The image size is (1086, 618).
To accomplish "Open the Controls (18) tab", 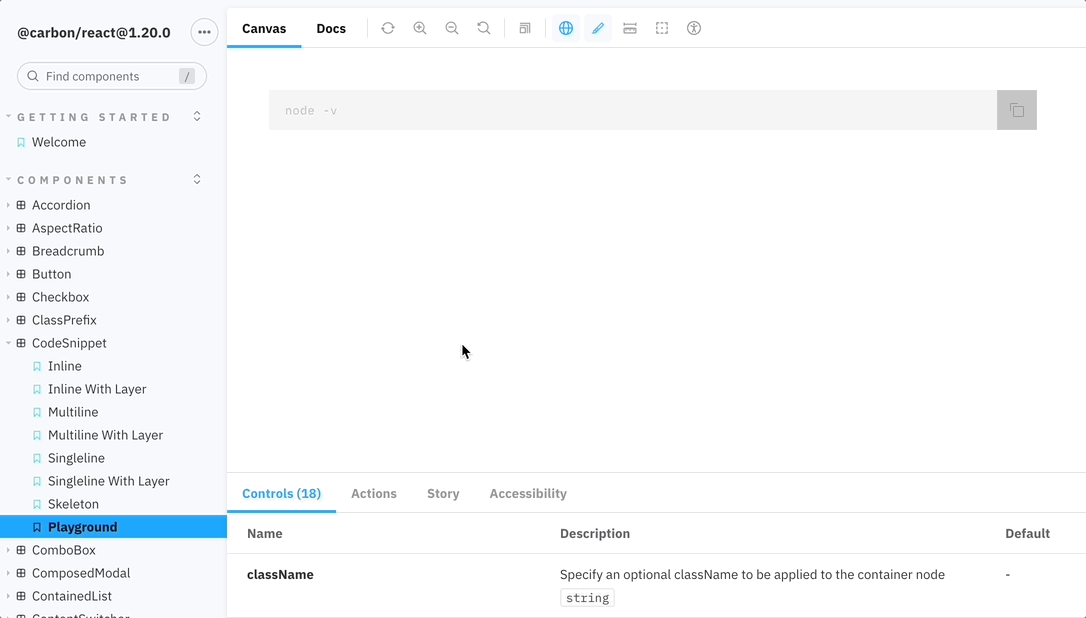I will click(281, 493).
